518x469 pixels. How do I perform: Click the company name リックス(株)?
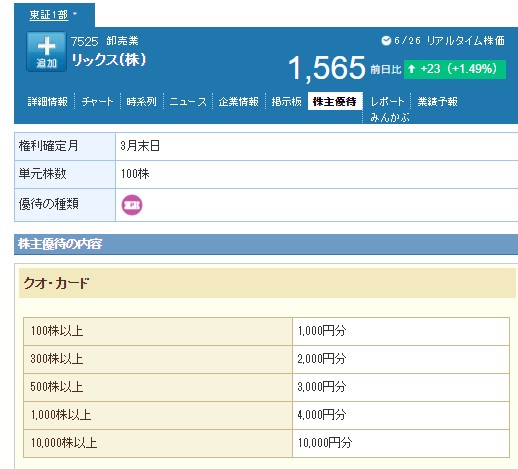click(x=109, y=60)
